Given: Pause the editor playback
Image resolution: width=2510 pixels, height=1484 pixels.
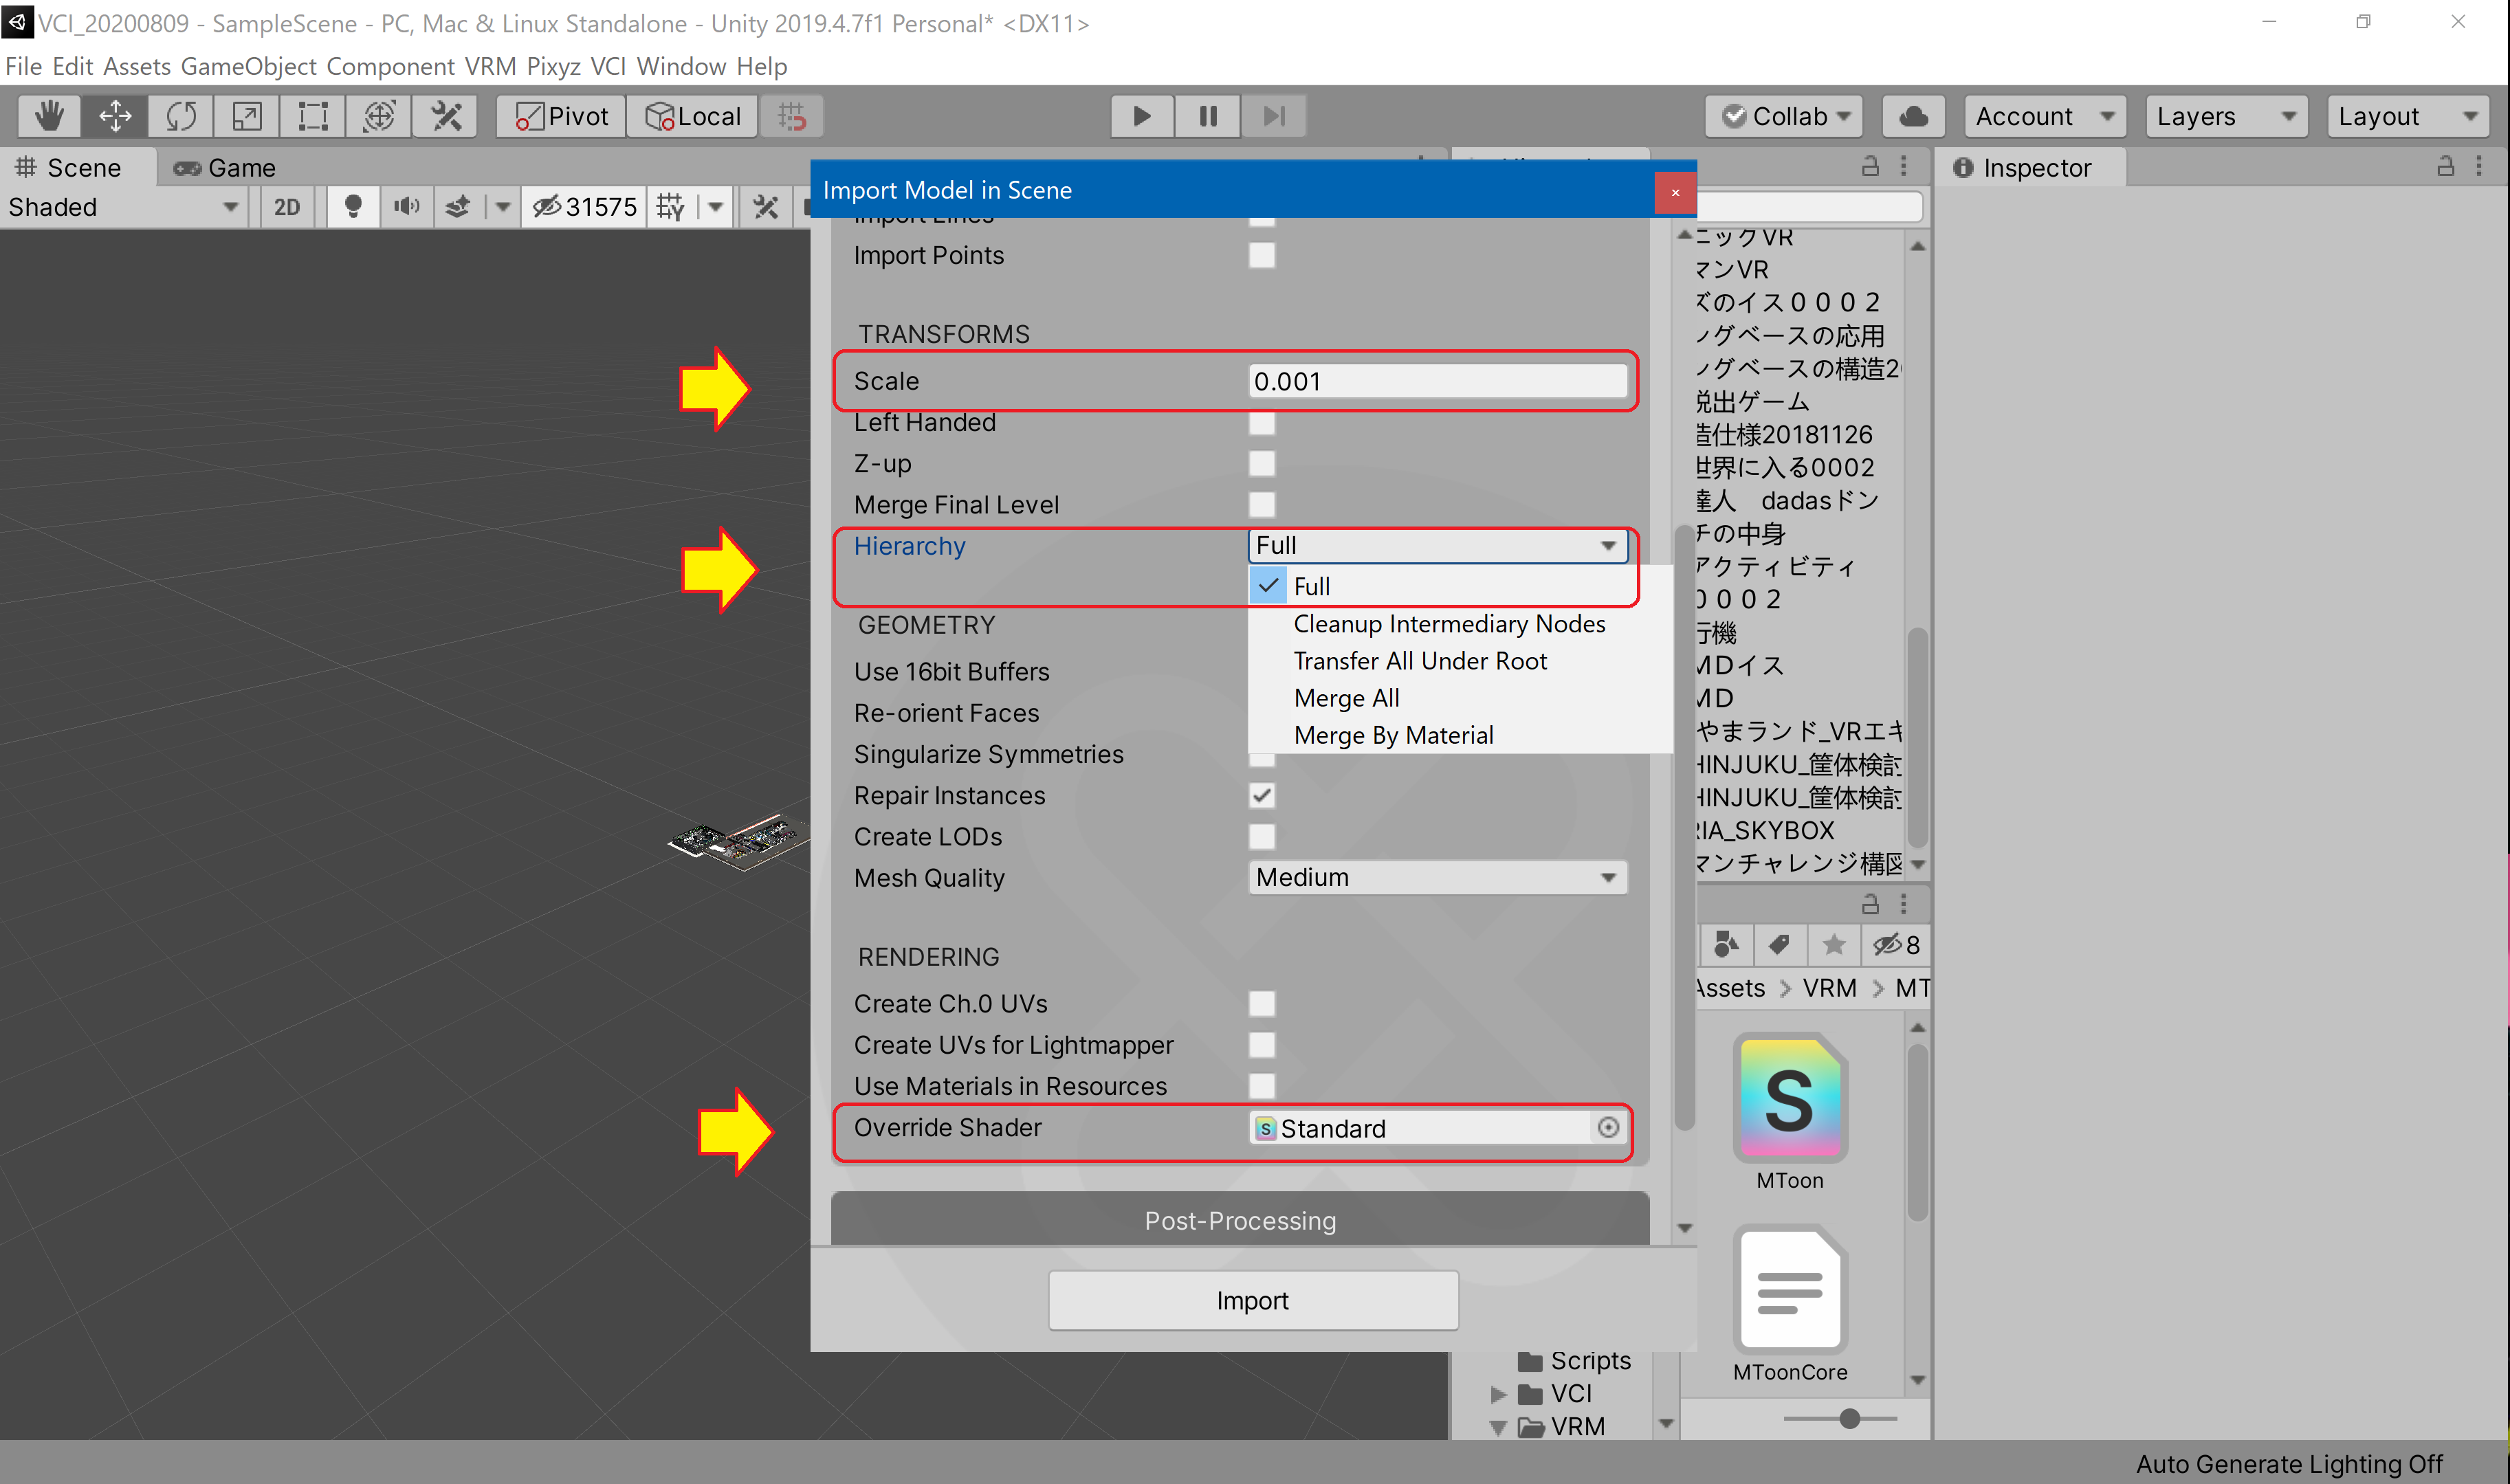Looking at the screenshot, I should click(x=1208, y=116).
